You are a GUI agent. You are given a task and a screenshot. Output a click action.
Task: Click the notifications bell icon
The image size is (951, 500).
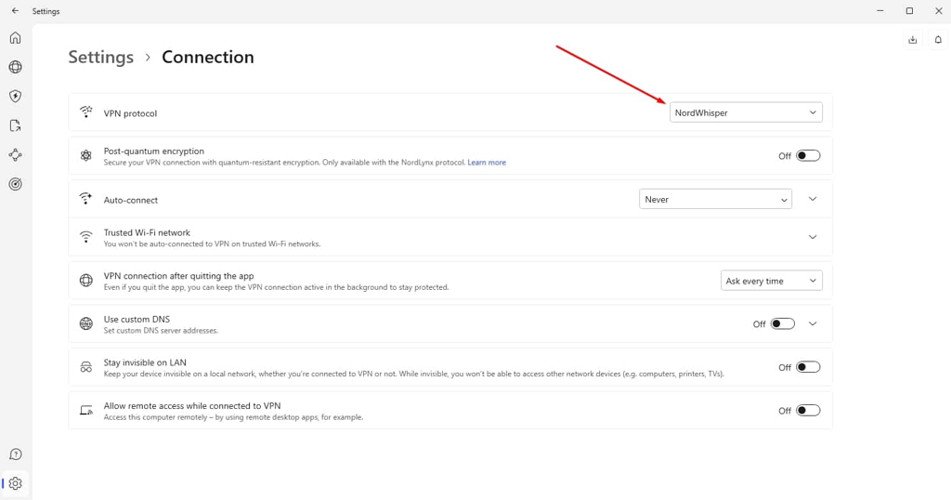(x=938, y=40)
